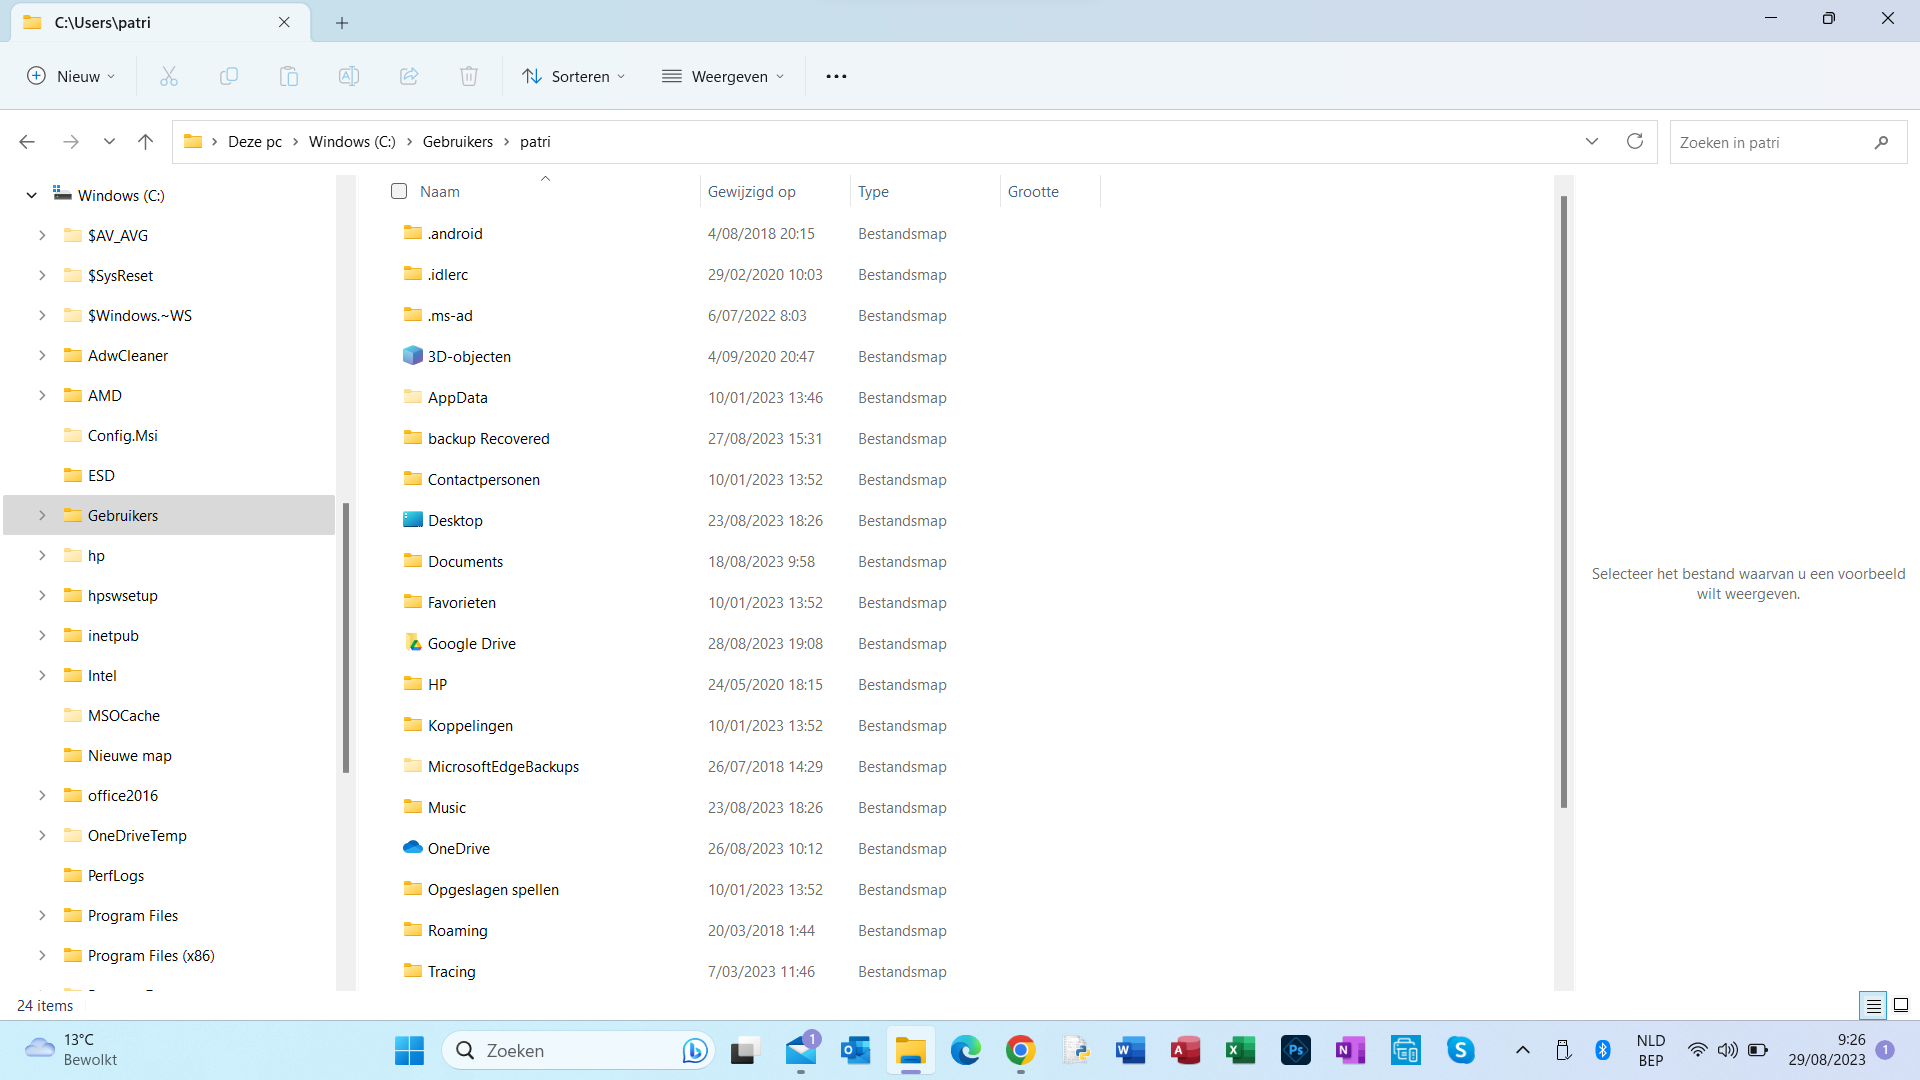The width and height of the screenshot is (1920, 1080).
Task: Switch to the large thumbnails view toggle
Action: coord(1901,1005)
